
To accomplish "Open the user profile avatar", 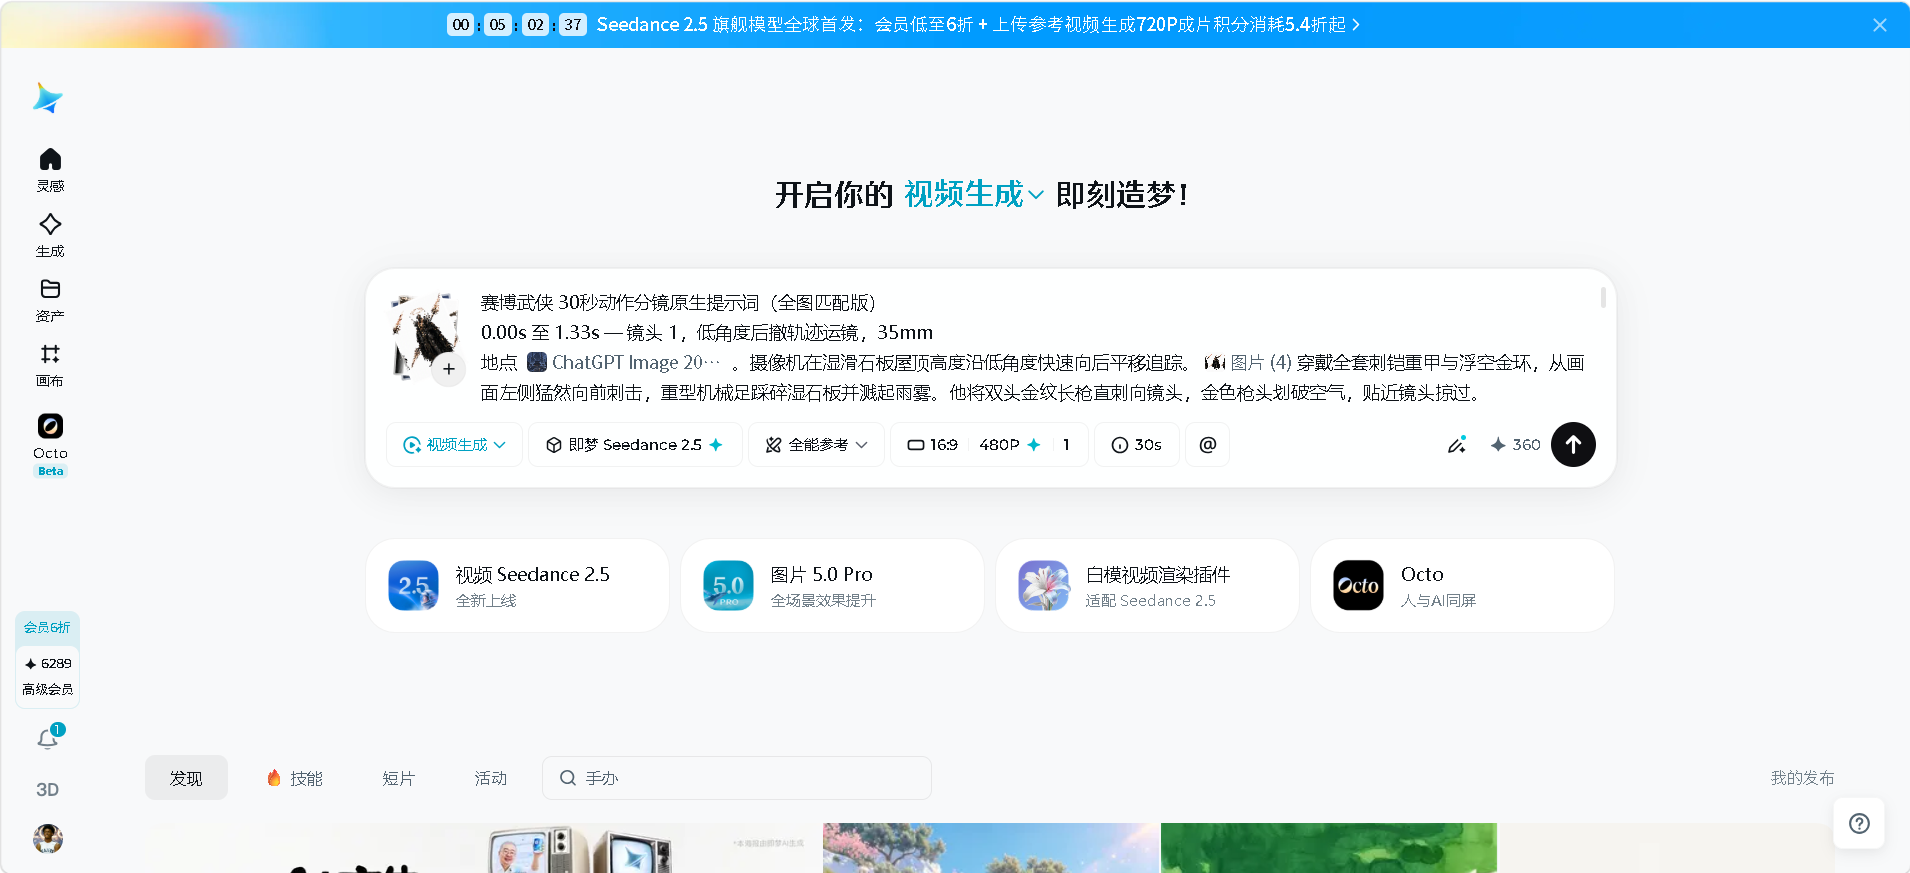I will coord(48,838).
